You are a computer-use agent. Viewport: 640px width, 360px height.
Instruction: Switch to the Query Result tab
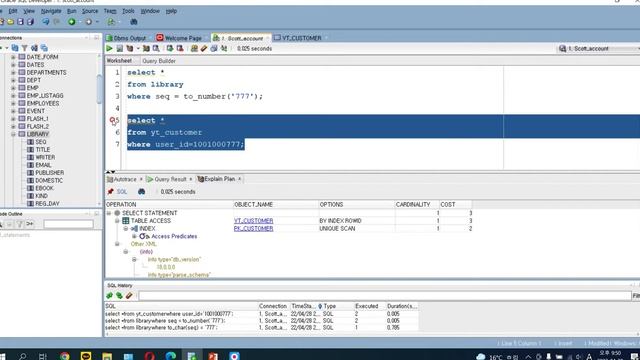coord(170,179)
